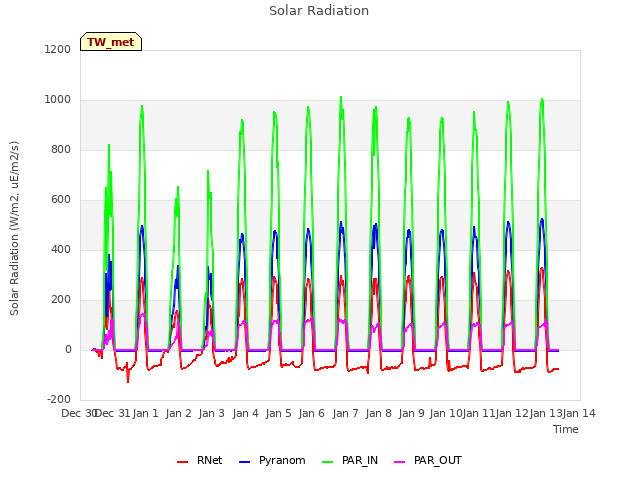This screenshot has height=480, width=640.
Task: Click the Jan 1 x-axis label
Action: 145,413
